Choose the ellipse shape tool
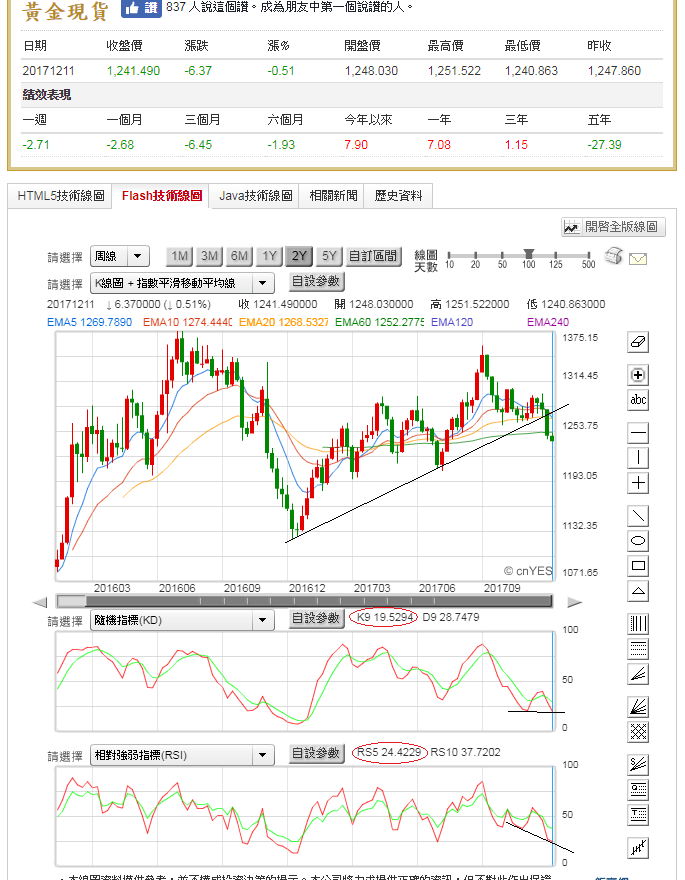This screenshot has width=685, height=880. tap(638, 541)
